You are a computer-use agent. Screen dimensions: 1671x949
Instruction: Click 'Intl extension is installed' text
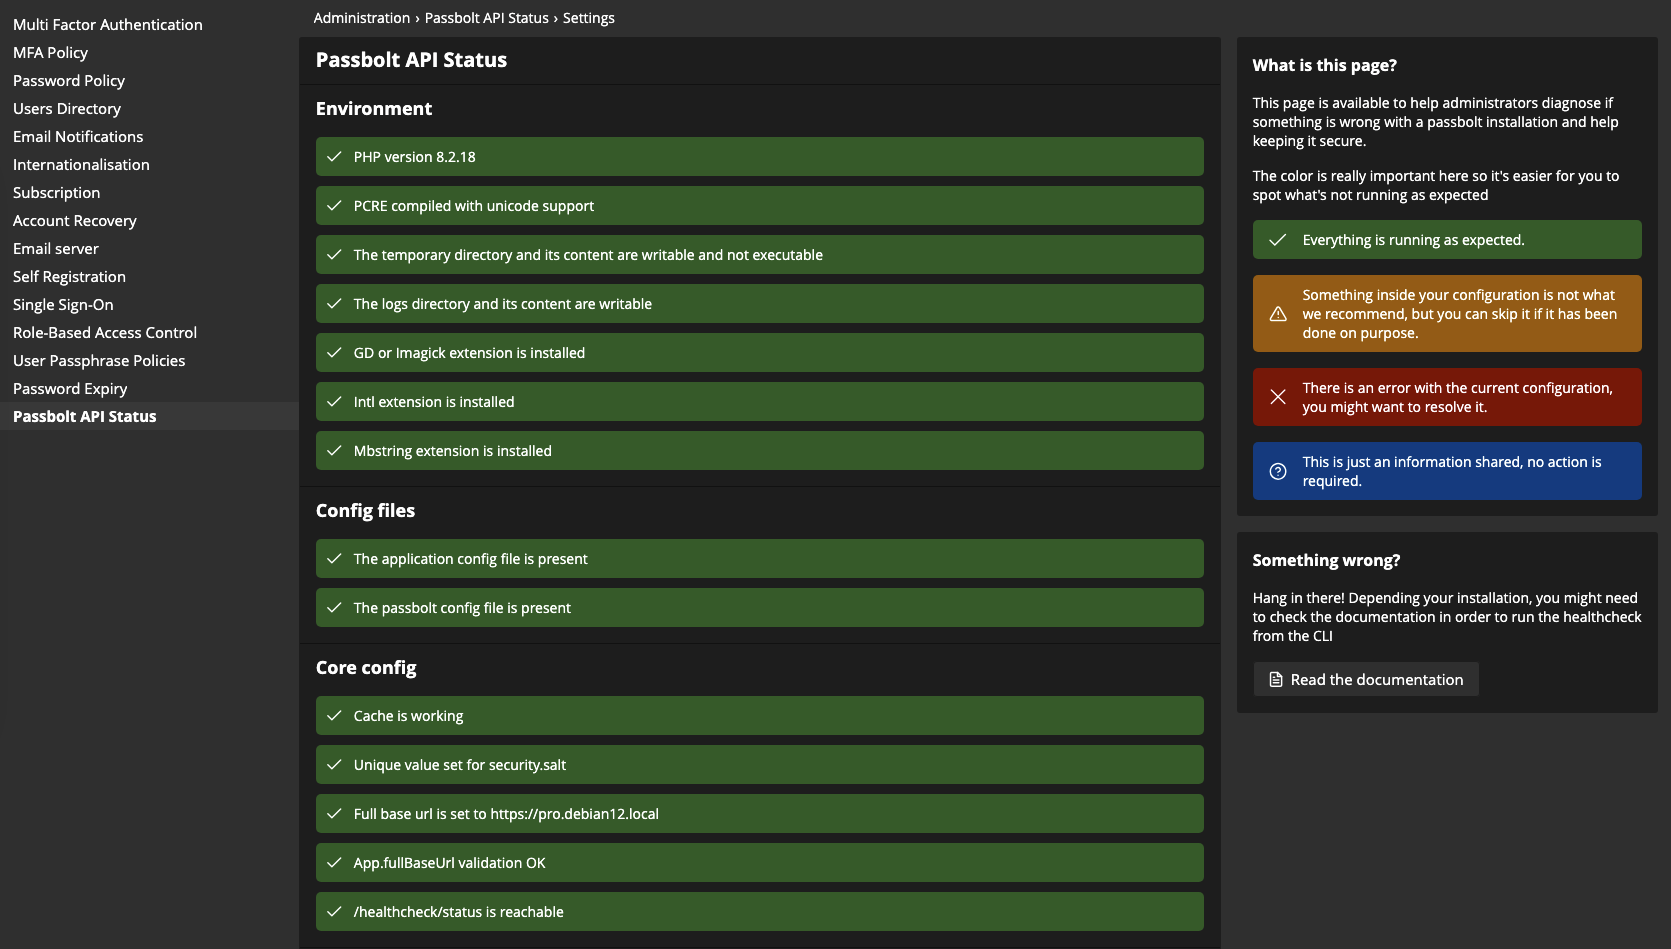[x=434, y=402]
